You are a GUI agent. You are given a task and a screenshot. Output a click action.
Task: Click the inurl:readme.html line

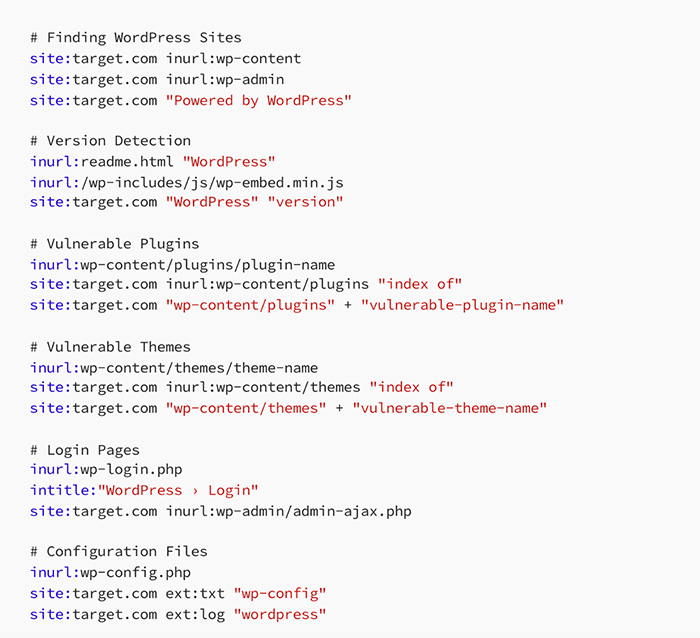pyautogui.click(x=152, y=162)
